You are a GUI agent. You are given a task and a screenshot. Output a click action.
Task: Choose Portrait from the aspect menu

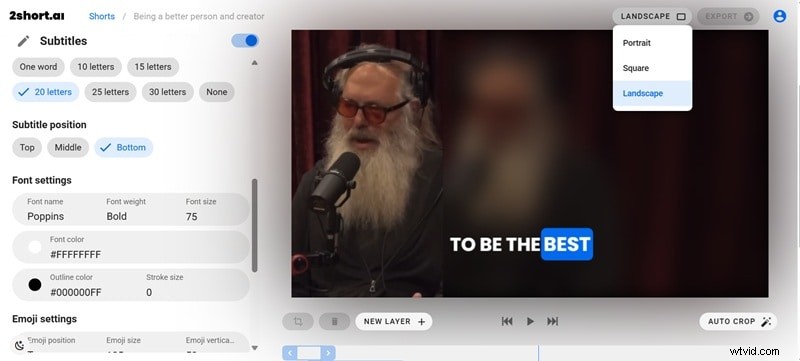(x=653, y=43)
